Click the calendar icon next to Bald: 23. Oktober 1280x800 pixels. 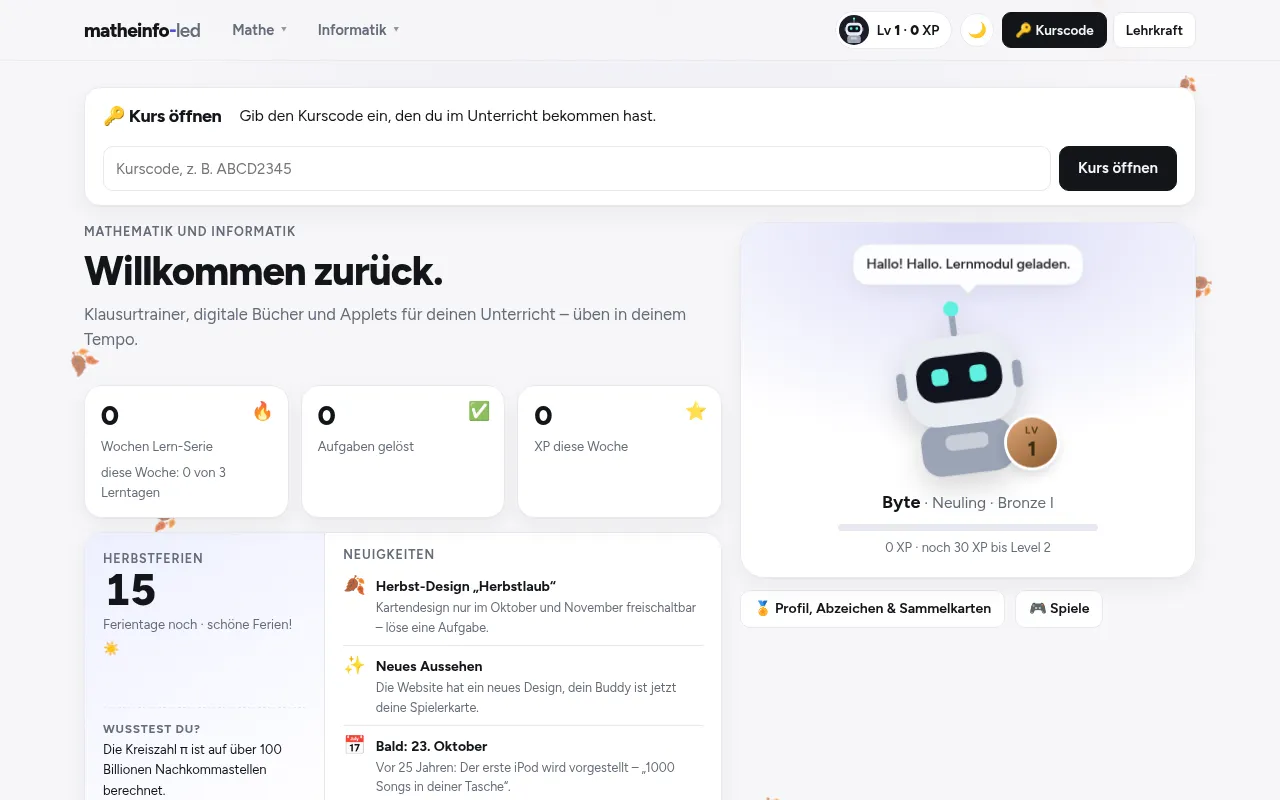[355, 745]
